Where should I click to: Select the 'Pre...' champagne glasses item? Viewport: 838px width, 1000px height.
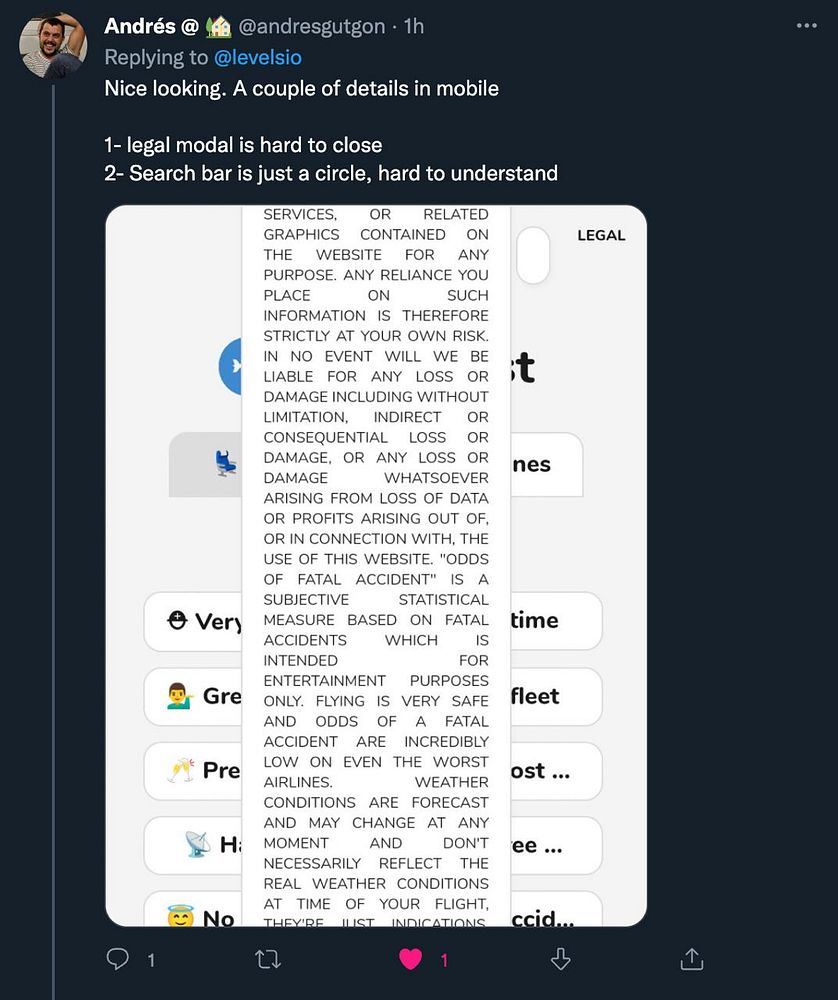pyautogui.click(x=373, y=771)
